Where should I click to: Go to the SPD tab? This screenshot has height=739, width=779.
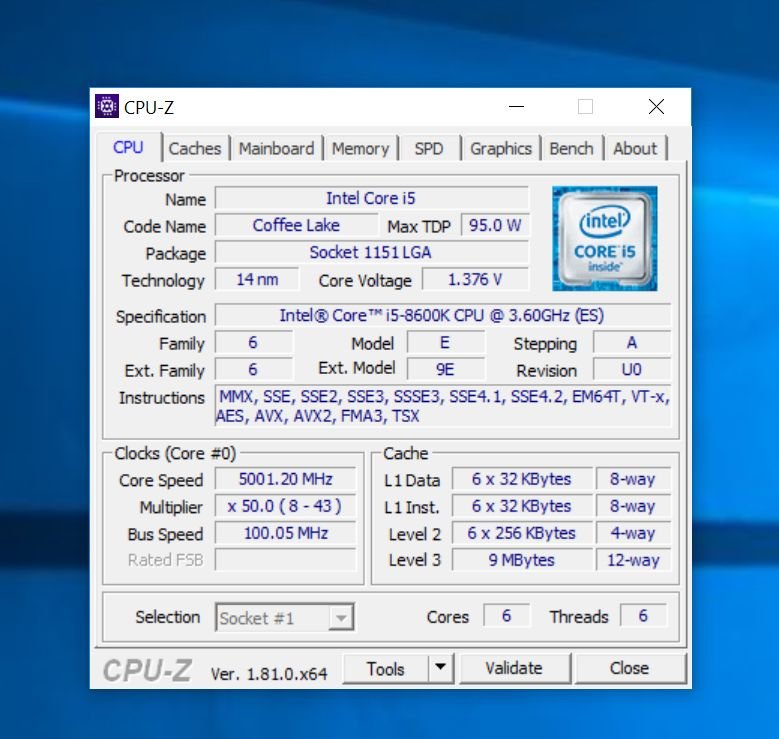(429, 149)
